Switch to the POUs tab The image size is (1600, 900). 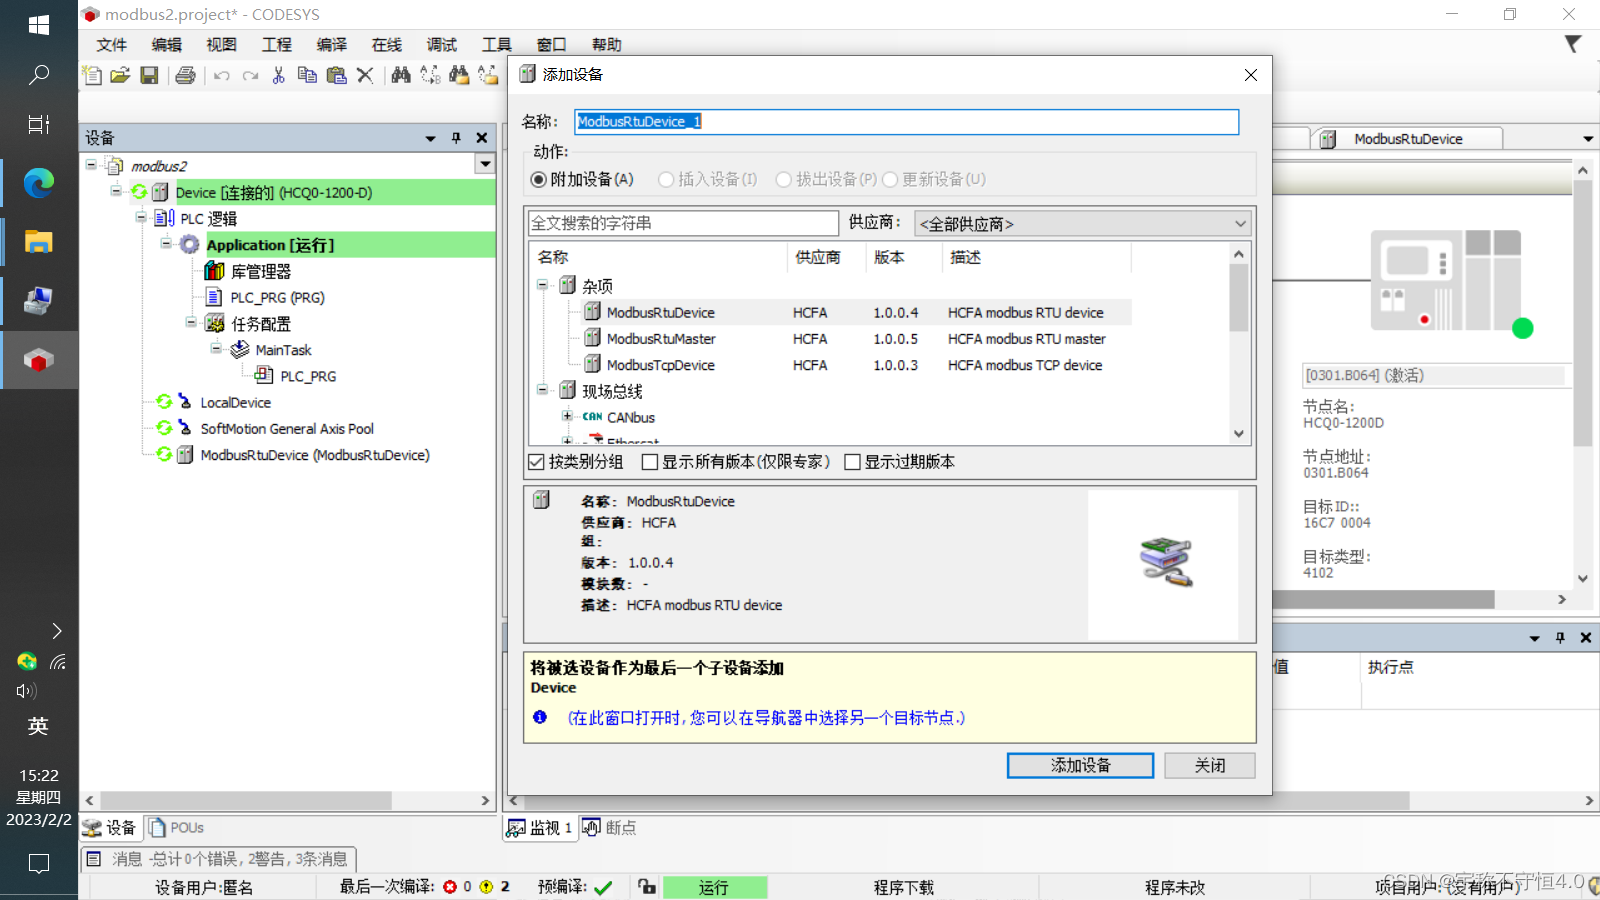click(x=177, y=828)
